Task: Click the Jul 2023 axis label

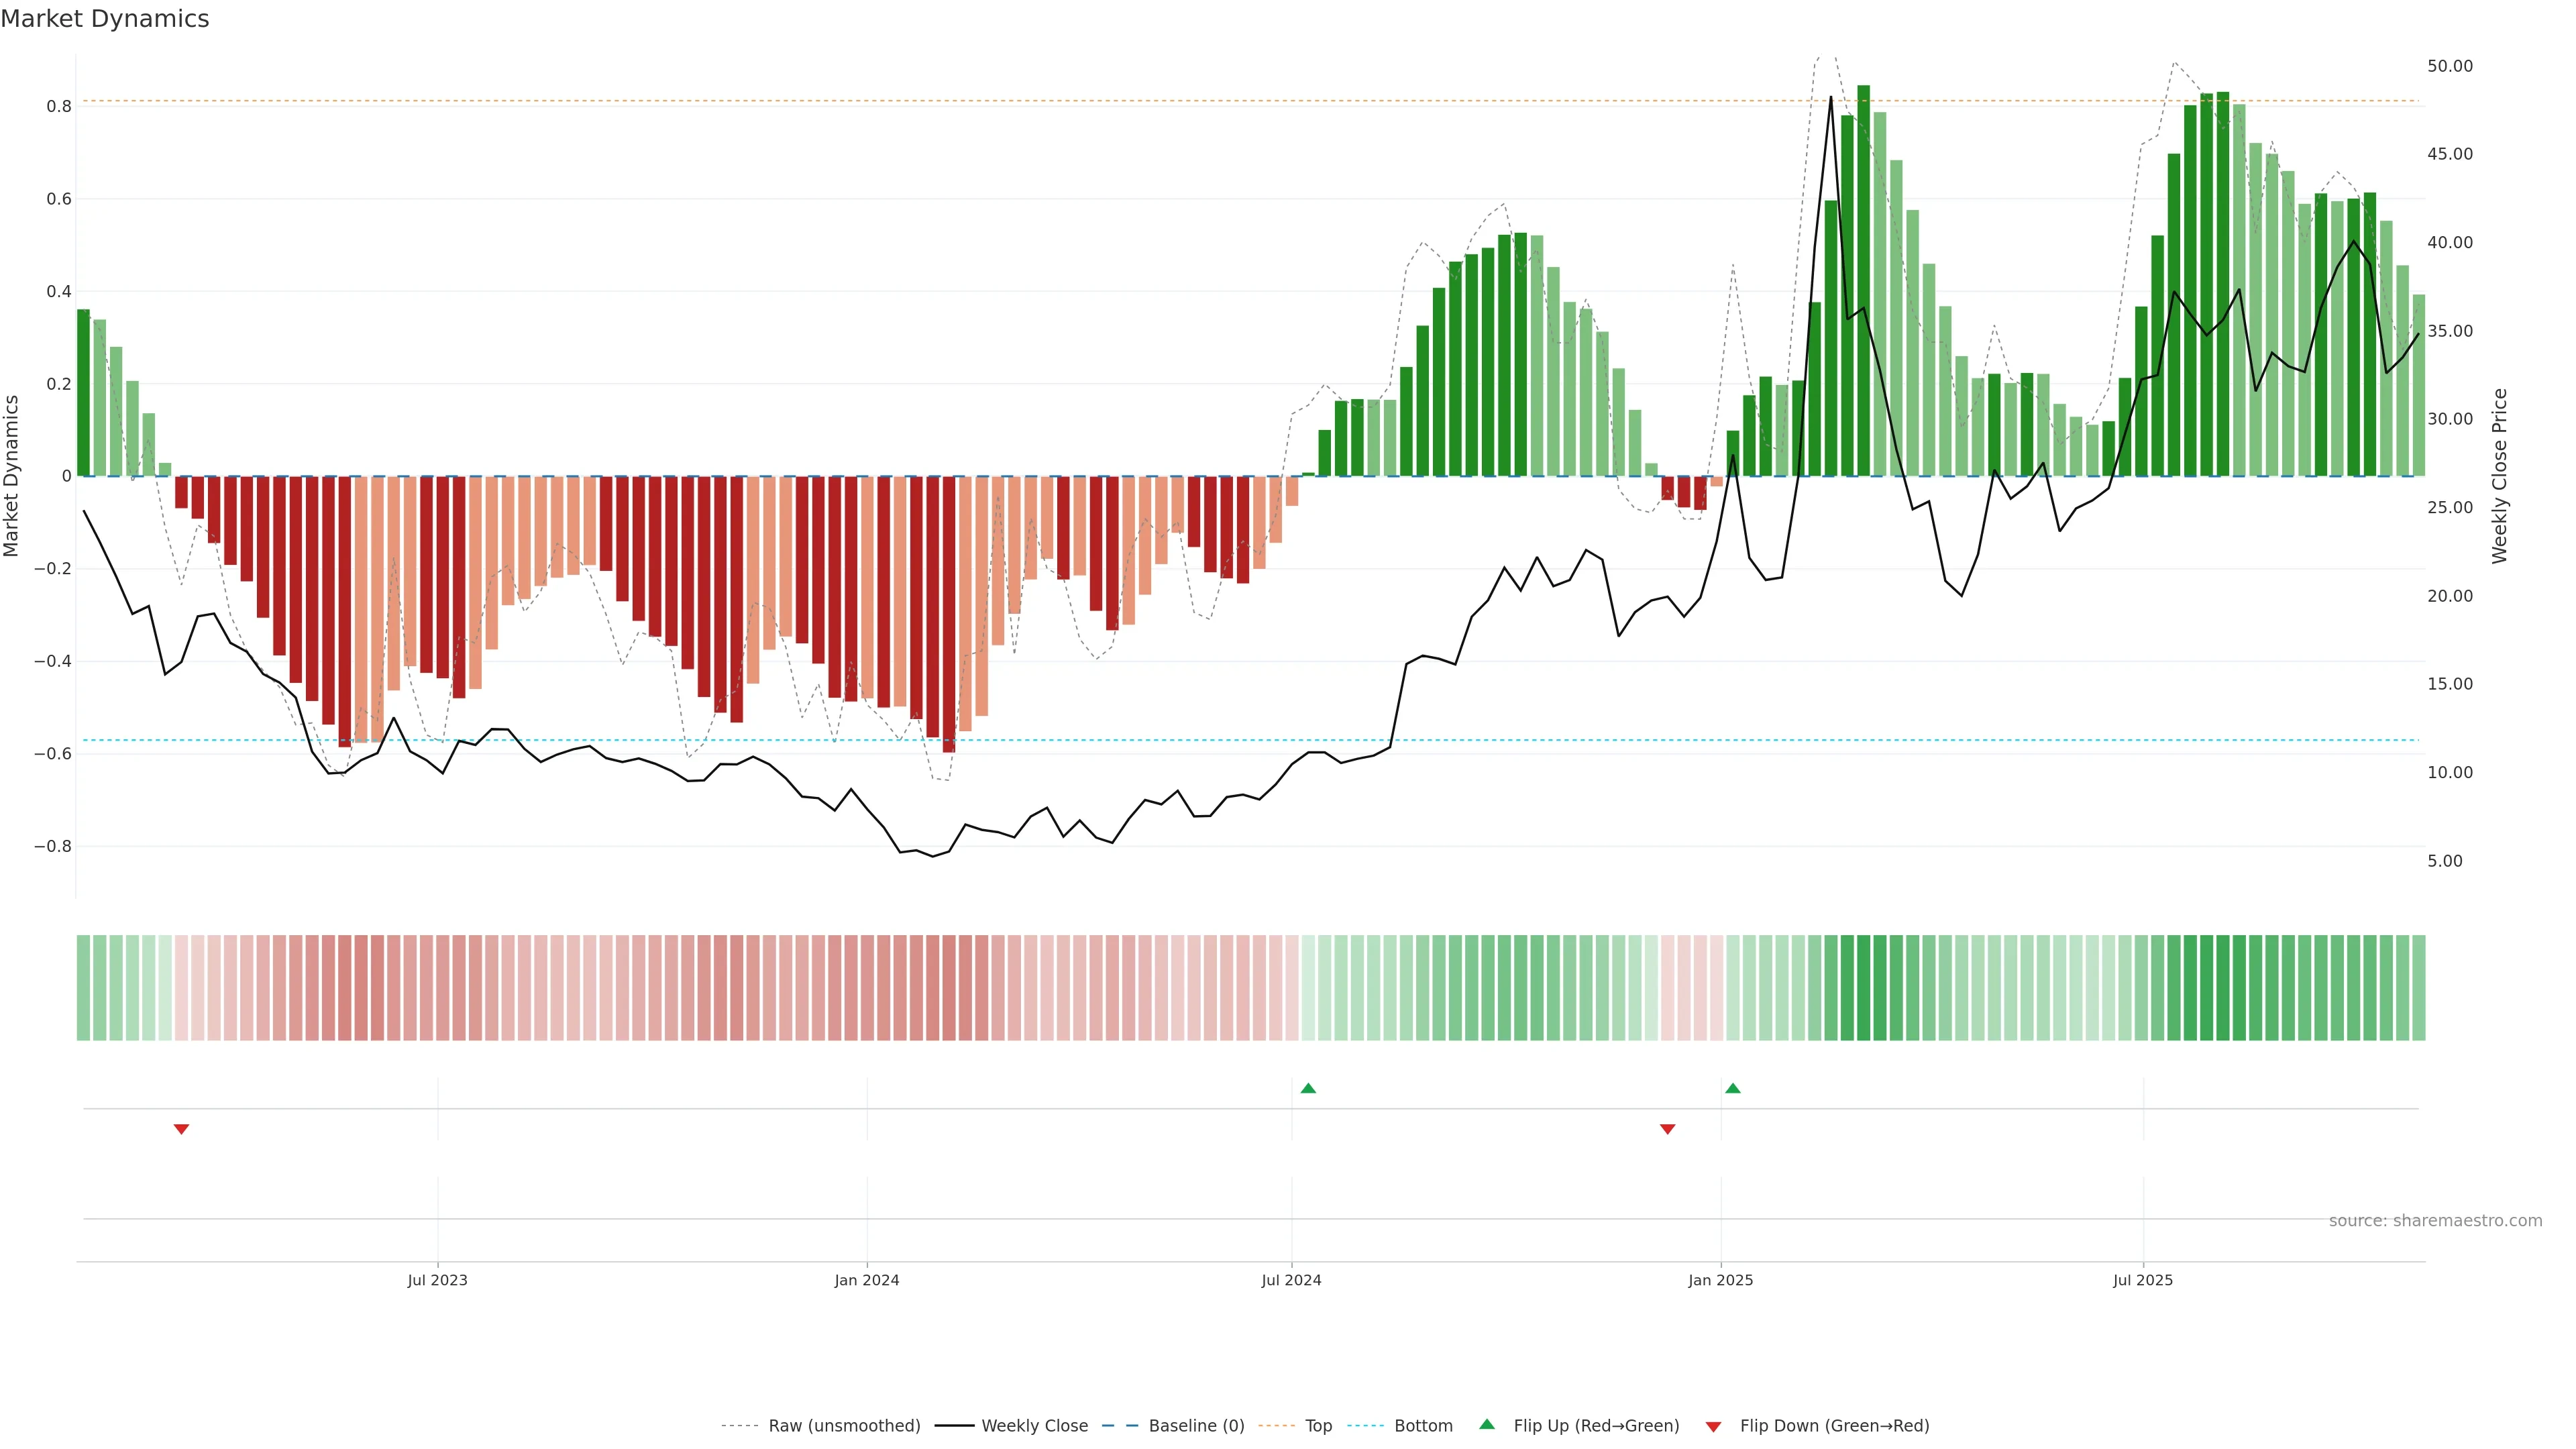Action: (437, 1280)
